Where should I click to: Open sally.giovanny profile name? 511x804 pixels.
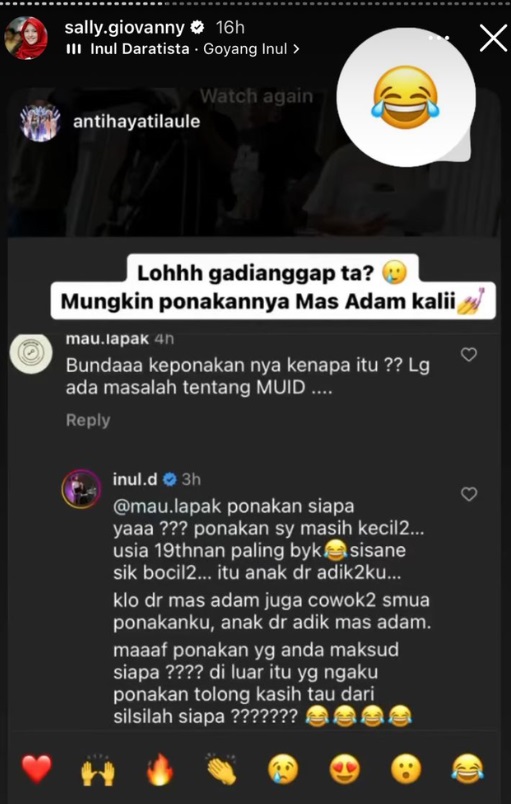click(x=125, y=28)
